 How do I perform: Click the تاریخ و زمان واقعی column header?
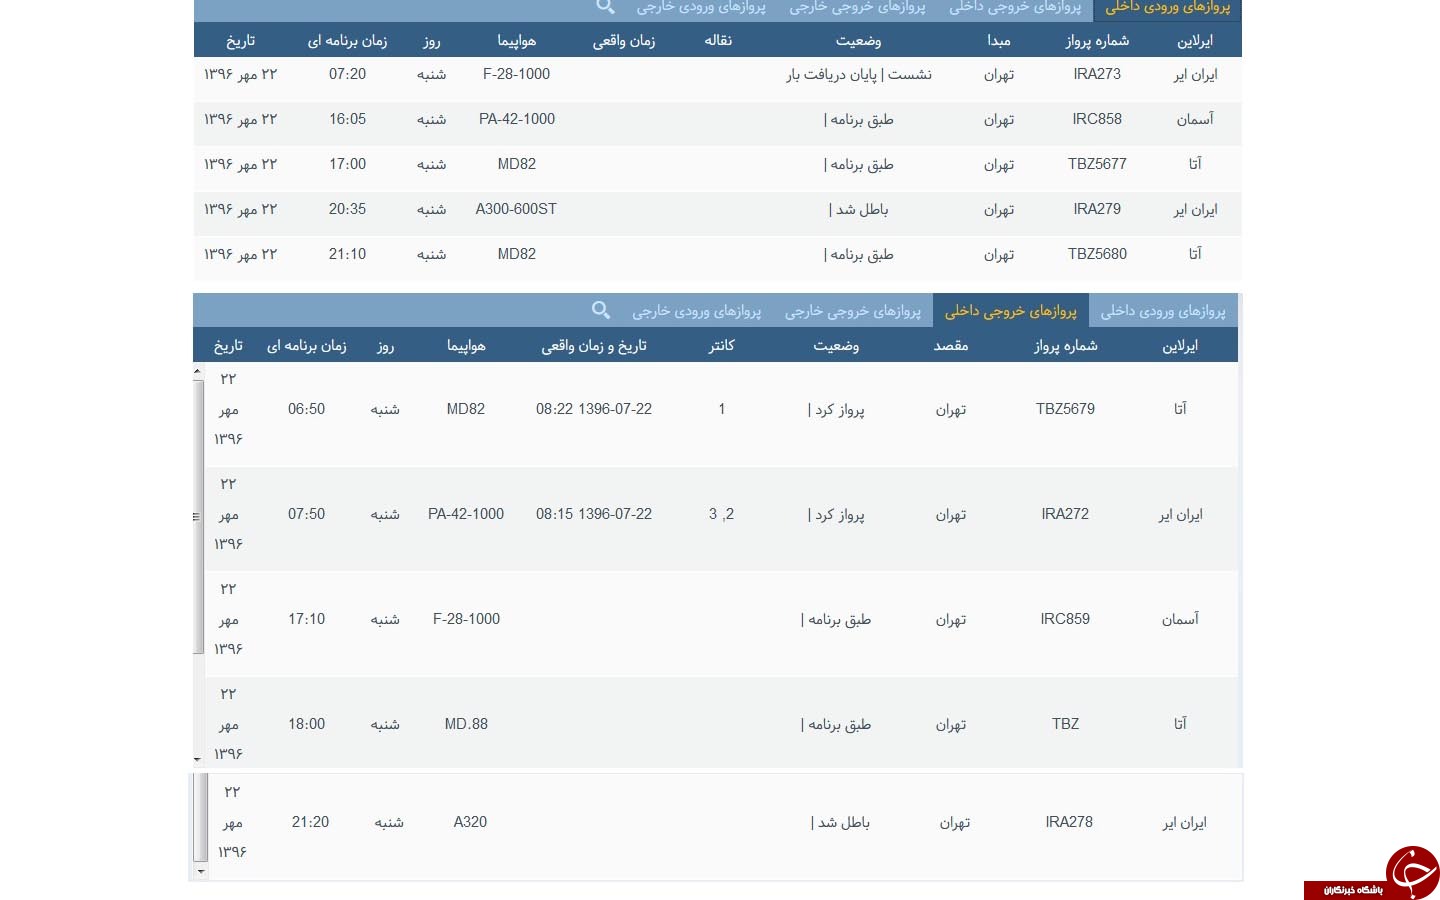594,346
